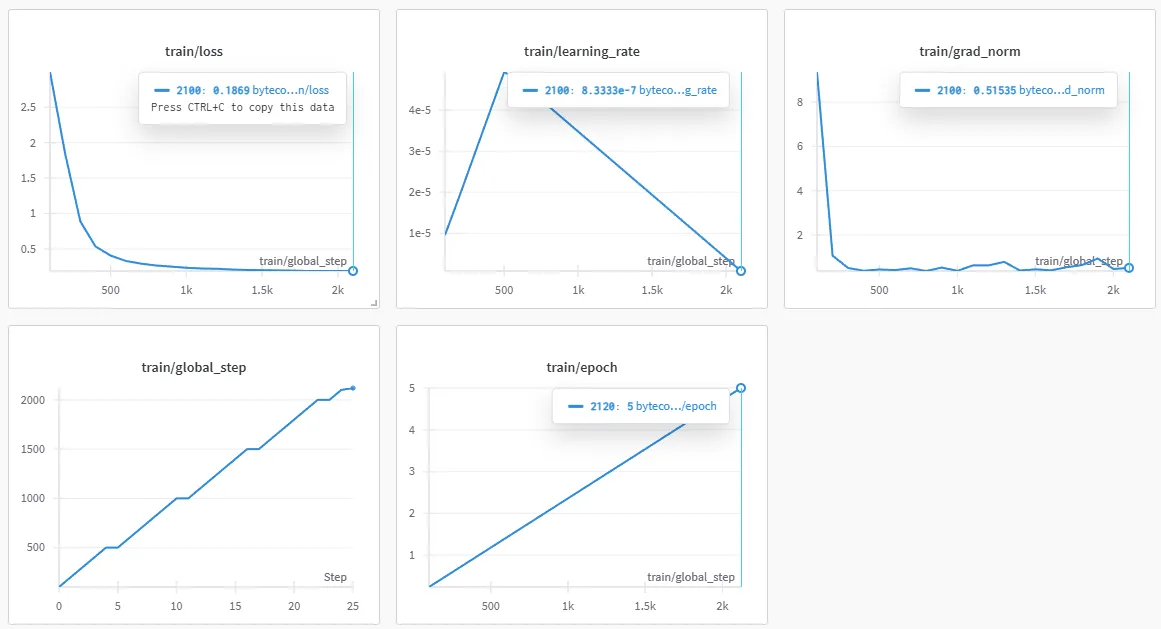Click the resize handle of train/loss panel
Screen dimensions: 1161x629
tap(375, 303)
